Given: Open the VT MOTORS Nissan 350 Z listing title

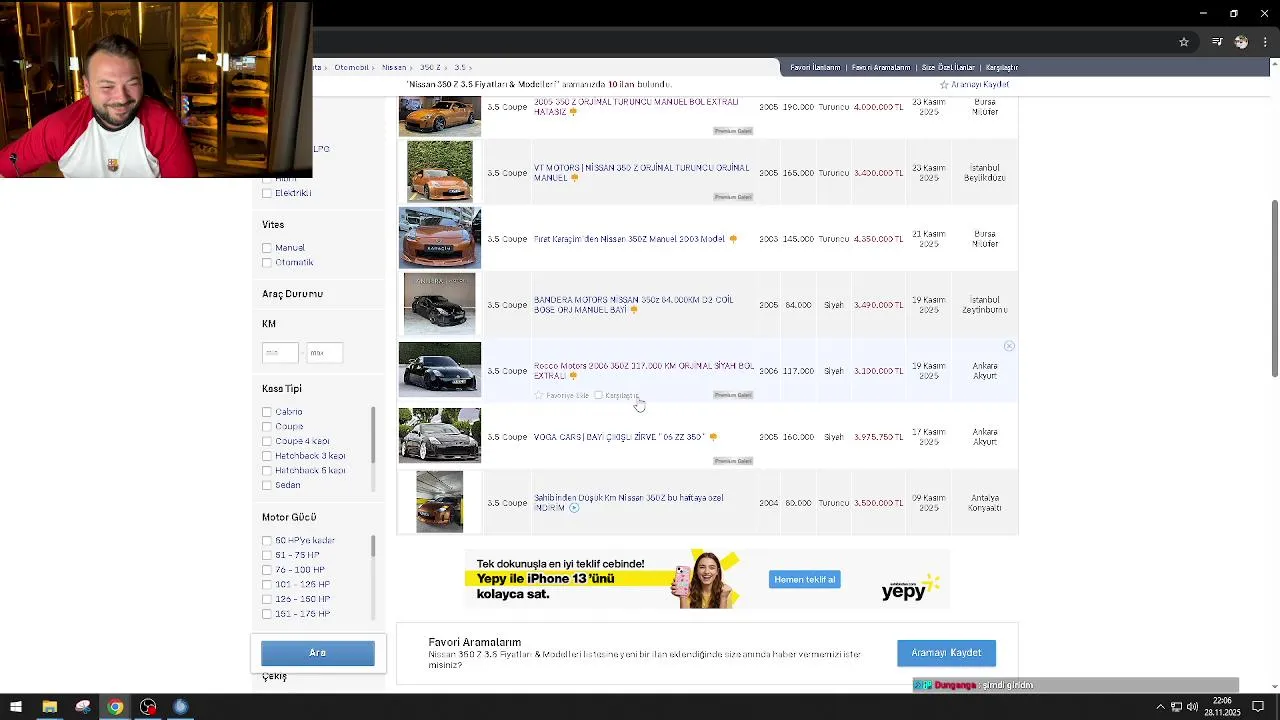Looking at the screenshot, I should 641,173.
